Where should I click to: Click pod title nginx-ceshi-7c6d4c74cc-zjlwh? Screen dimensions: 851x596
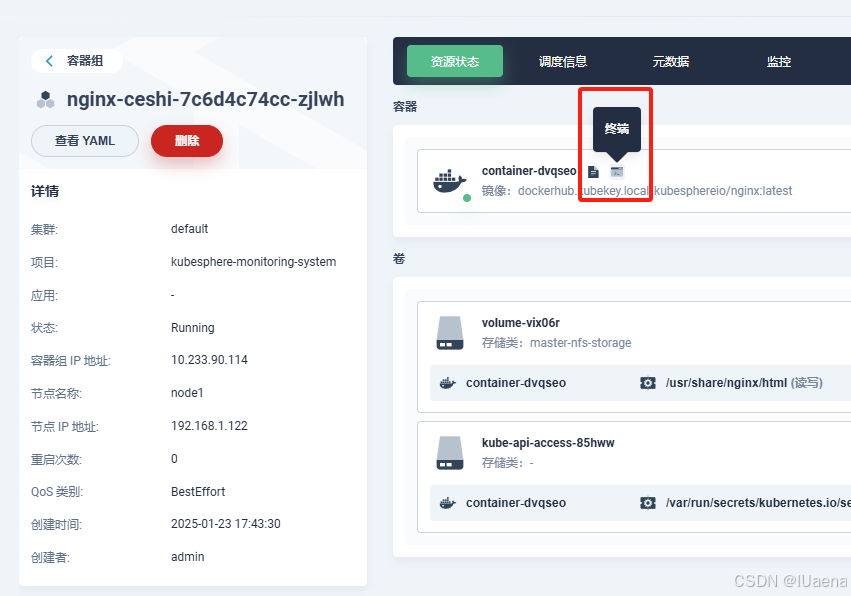[x=206, y=99]
